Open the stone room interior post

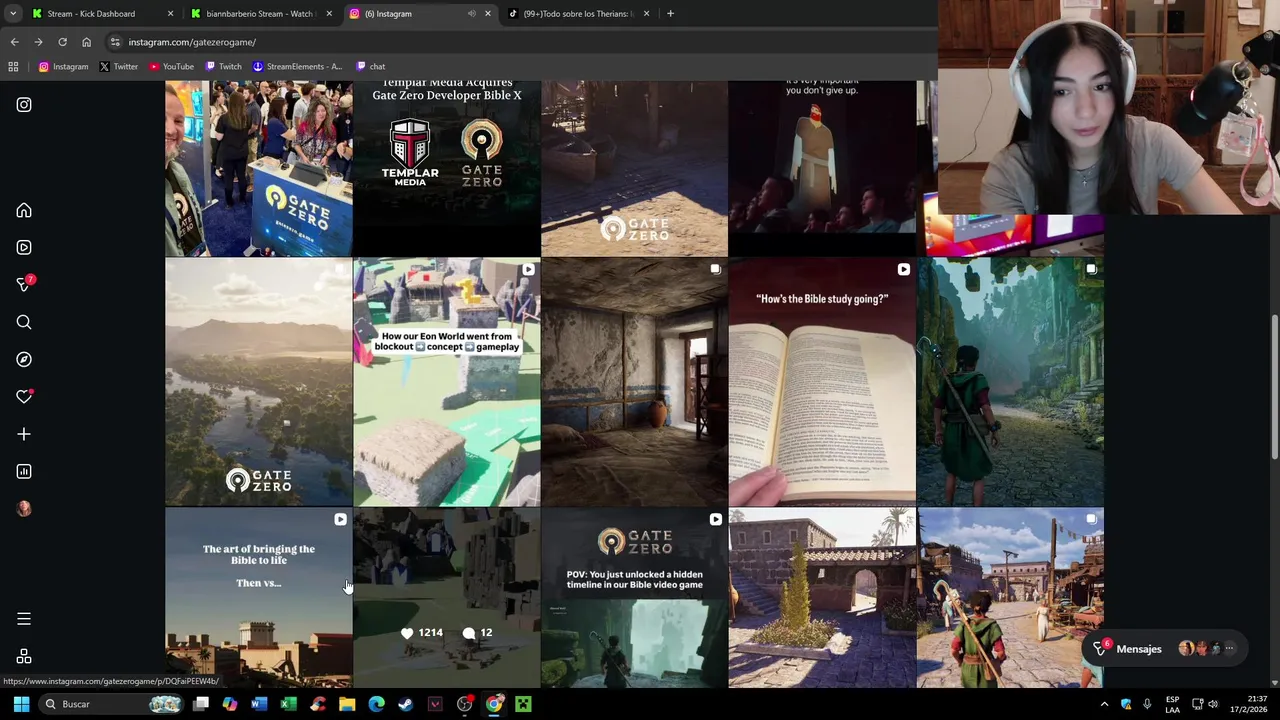[x=634, y=382]
